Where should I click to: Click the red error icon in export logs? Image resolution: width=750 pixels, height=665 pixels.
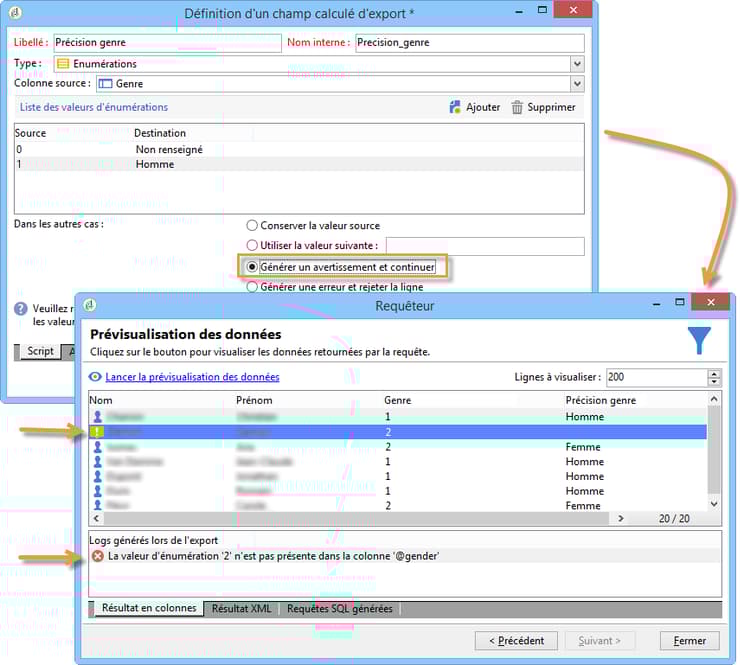click(98, 556)
